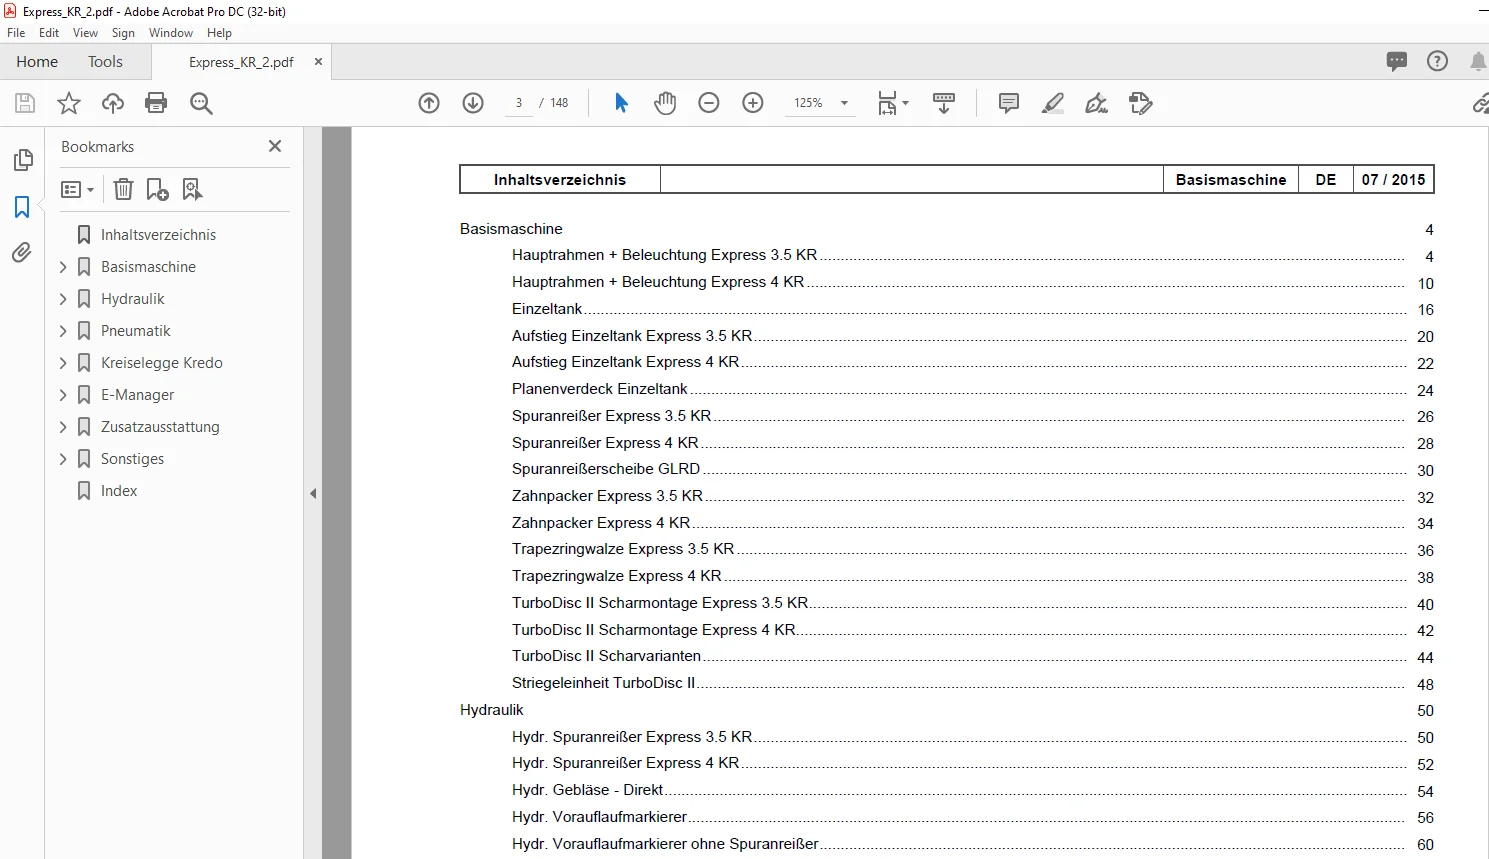
Task: Zoom in with the plus icon
Action: tap(753, 103)
